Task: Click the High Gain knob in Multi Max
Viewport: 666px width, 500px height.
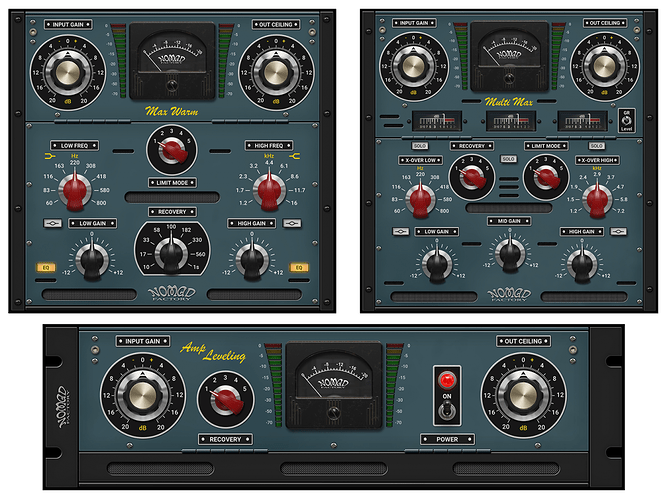Action: pyautogui.click(x=582, y=264)
